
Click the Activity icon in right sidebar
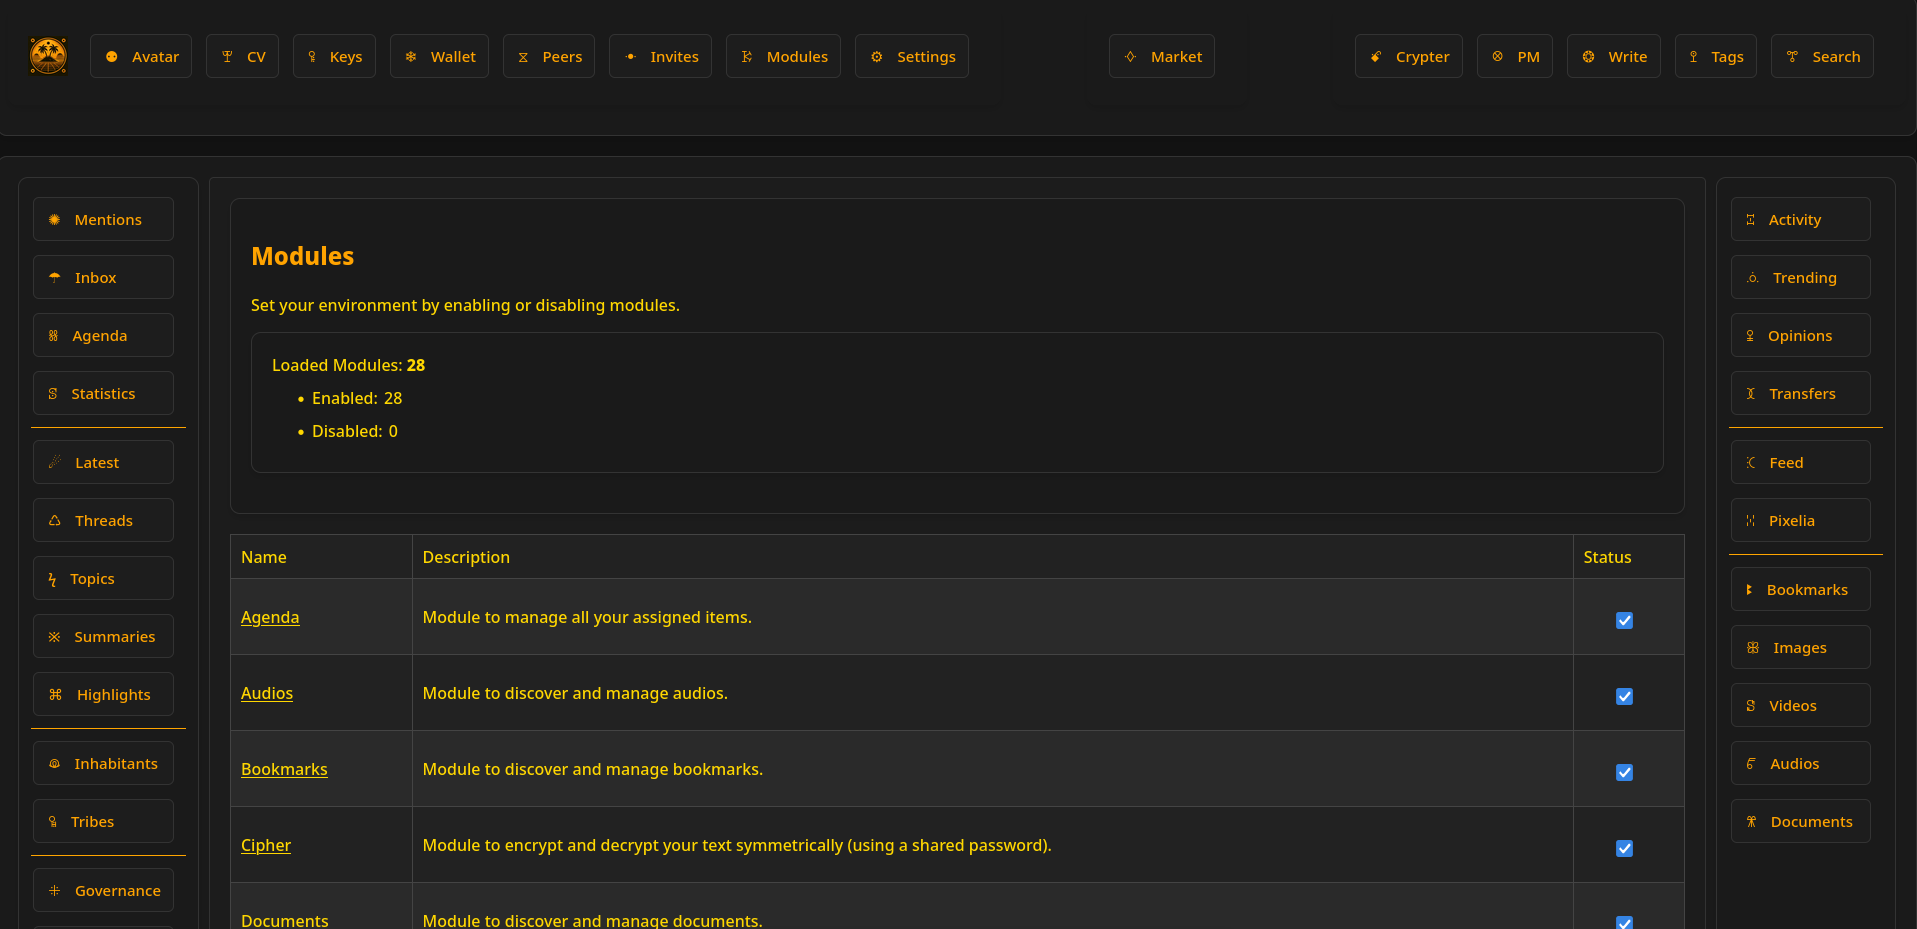tap(1751, 220)
